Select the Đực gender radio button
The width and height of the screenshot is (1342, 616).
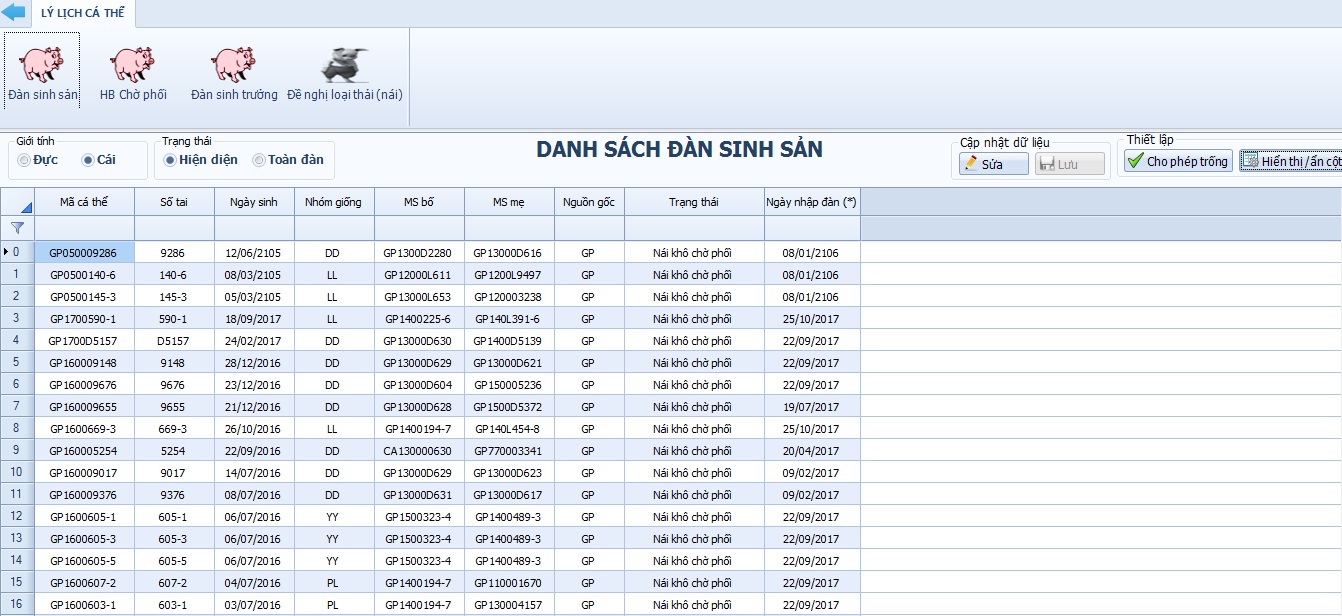pos(24,160)
